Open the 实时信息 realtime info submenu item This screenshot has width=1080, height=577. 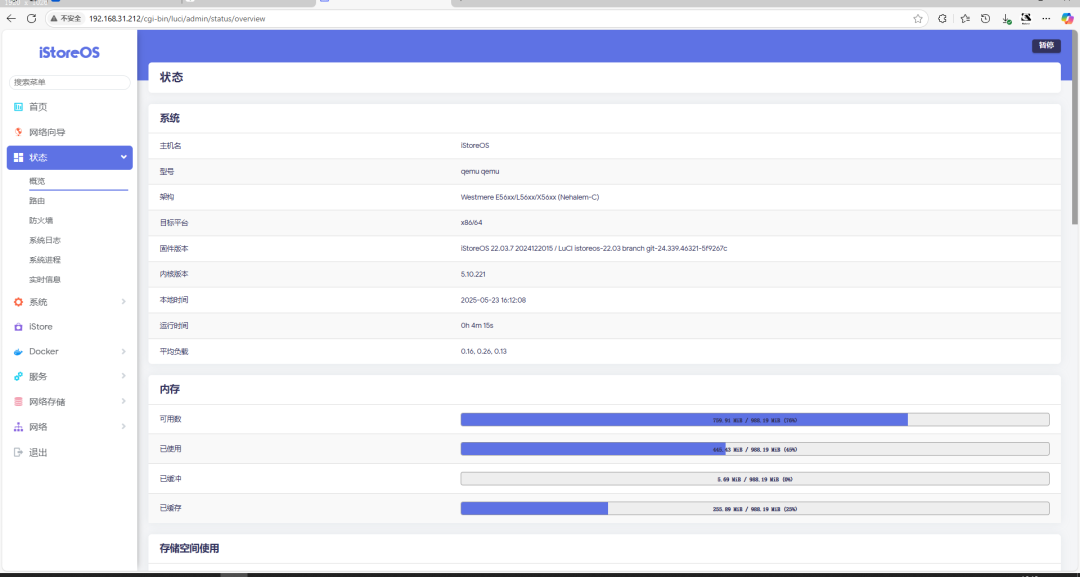(x=45, y=280)
